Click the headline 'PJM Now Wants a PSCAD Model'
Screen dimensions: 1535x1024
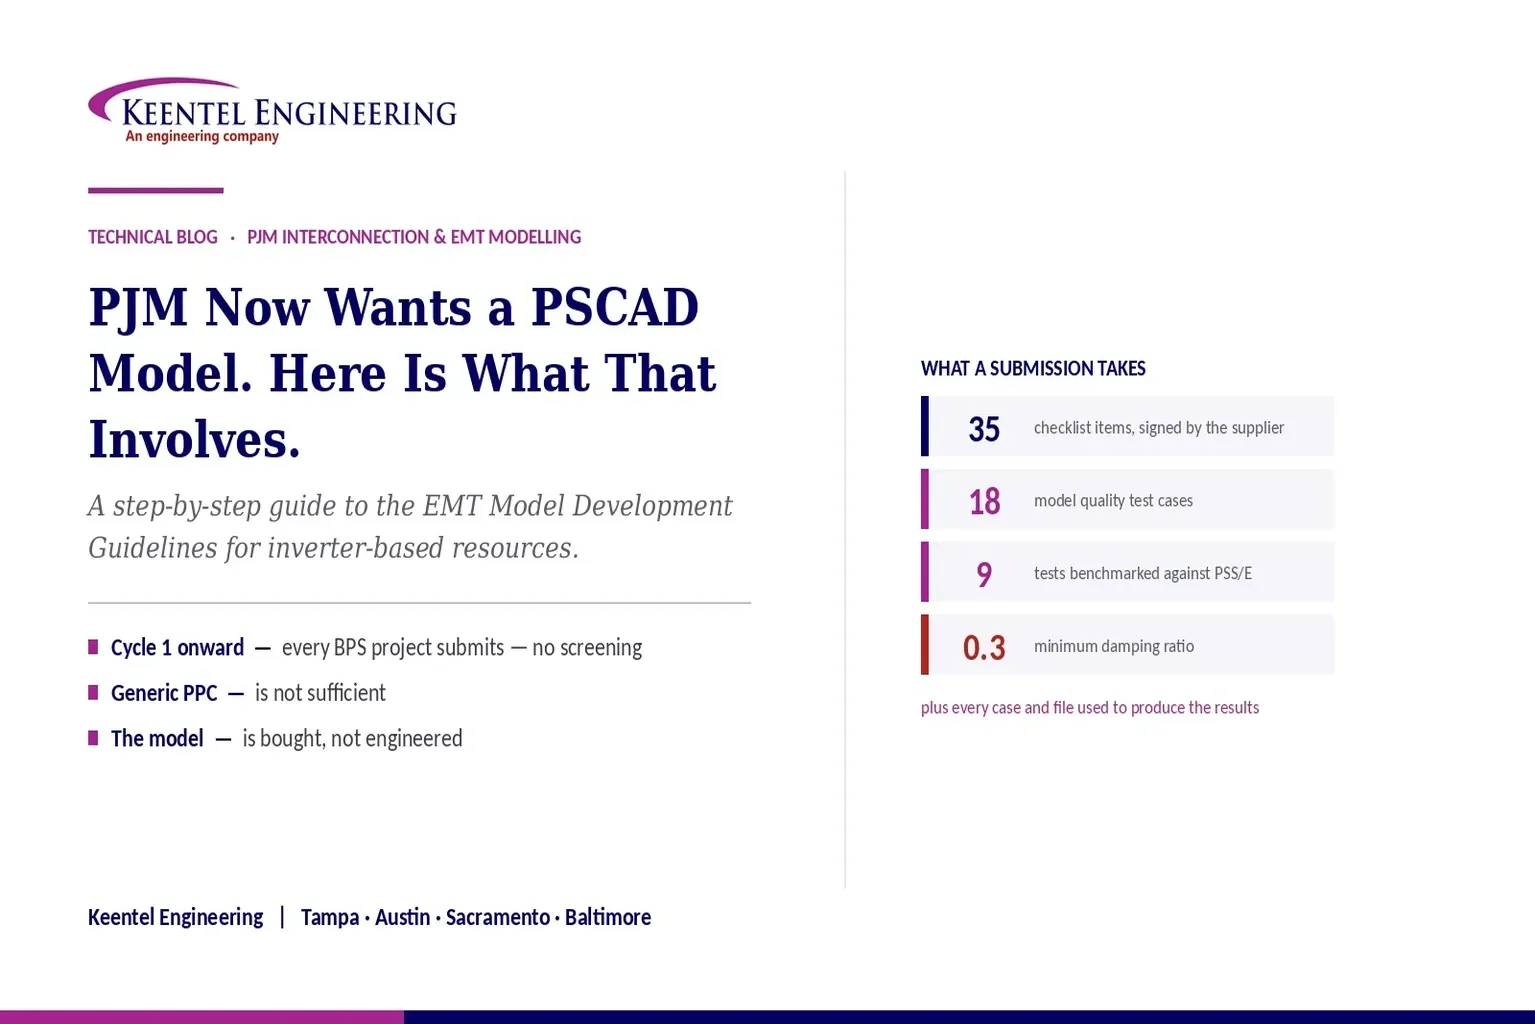click(x=402, y=372)
